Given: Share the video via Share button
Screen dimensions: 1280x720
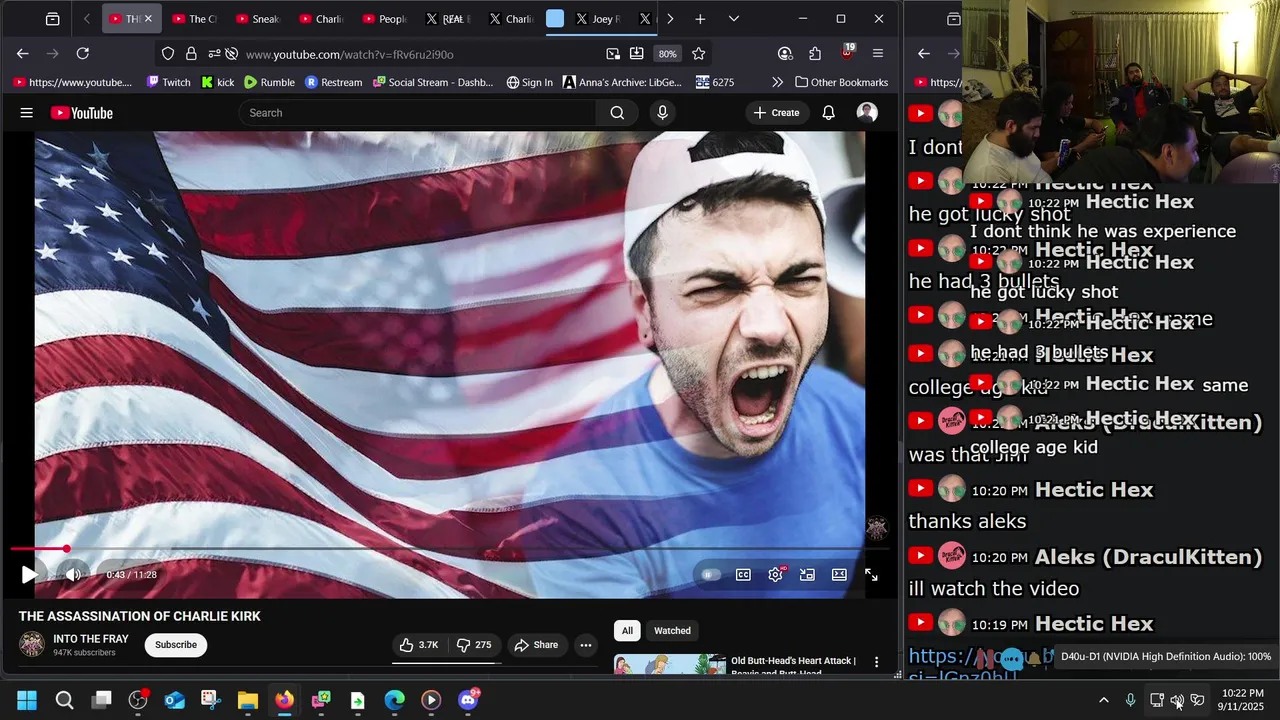Looking at the screenshot, I should pyautogui.click(x=537, y=645).
